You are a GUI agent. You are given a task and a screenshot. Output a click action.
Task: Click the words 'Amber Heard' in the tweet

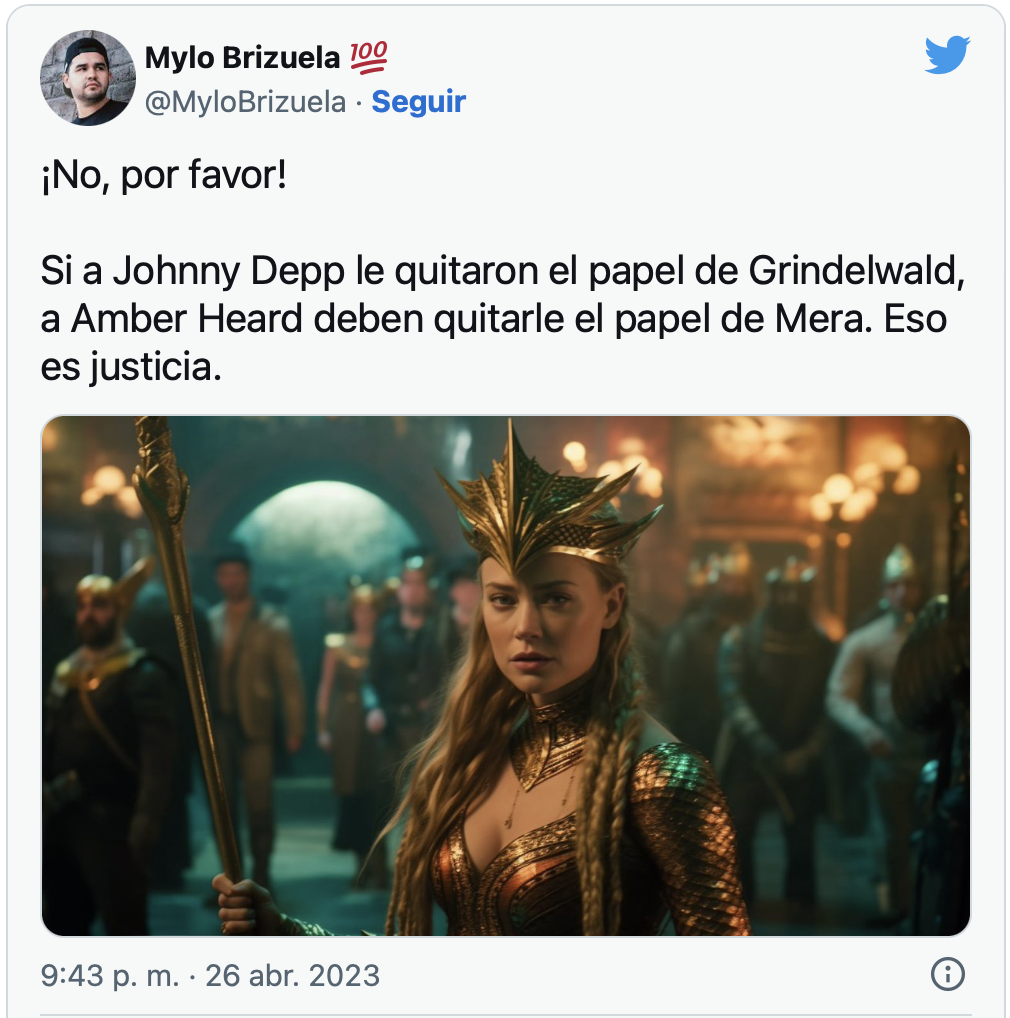[x=187, y=319]
